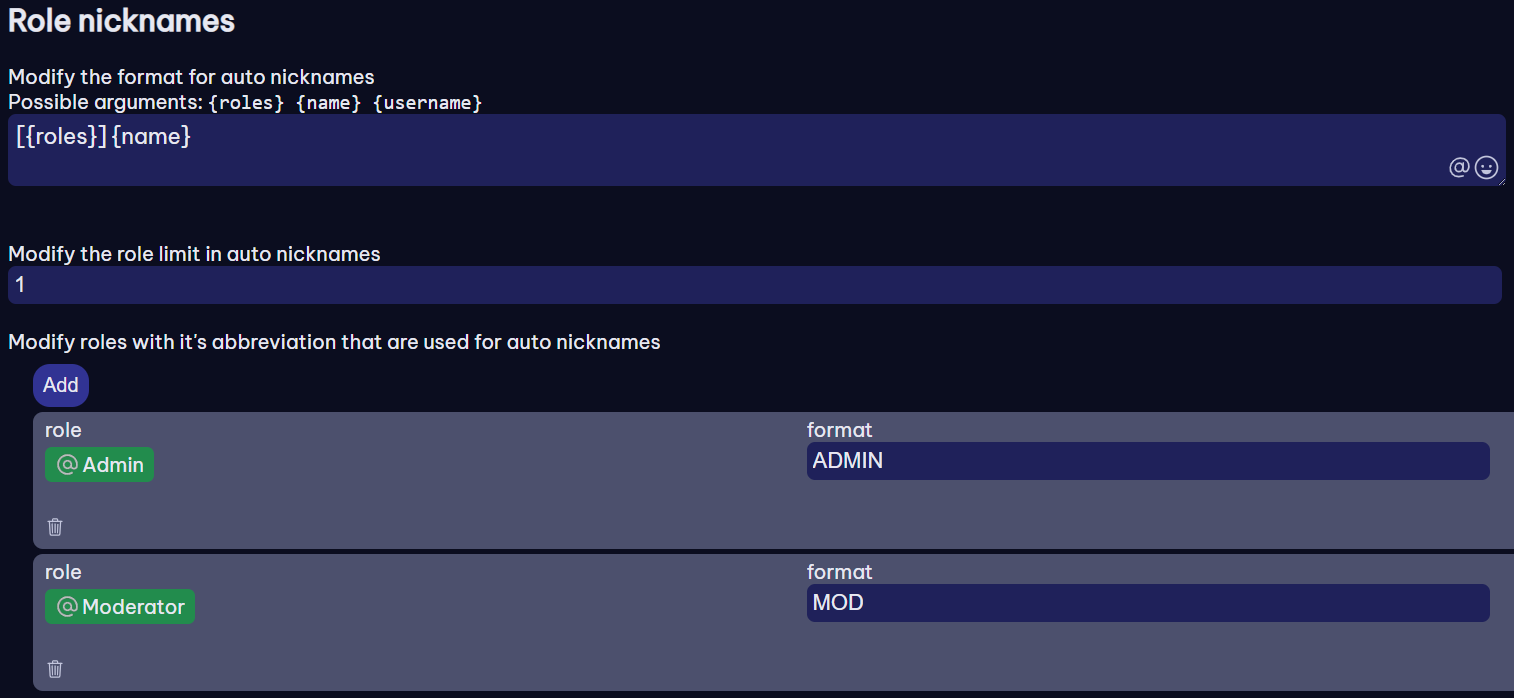The height and width of the screenshot is (698, 1514).
Task: Open the emoji picker for the nickname format
Action: click(x=1486, y=167)
